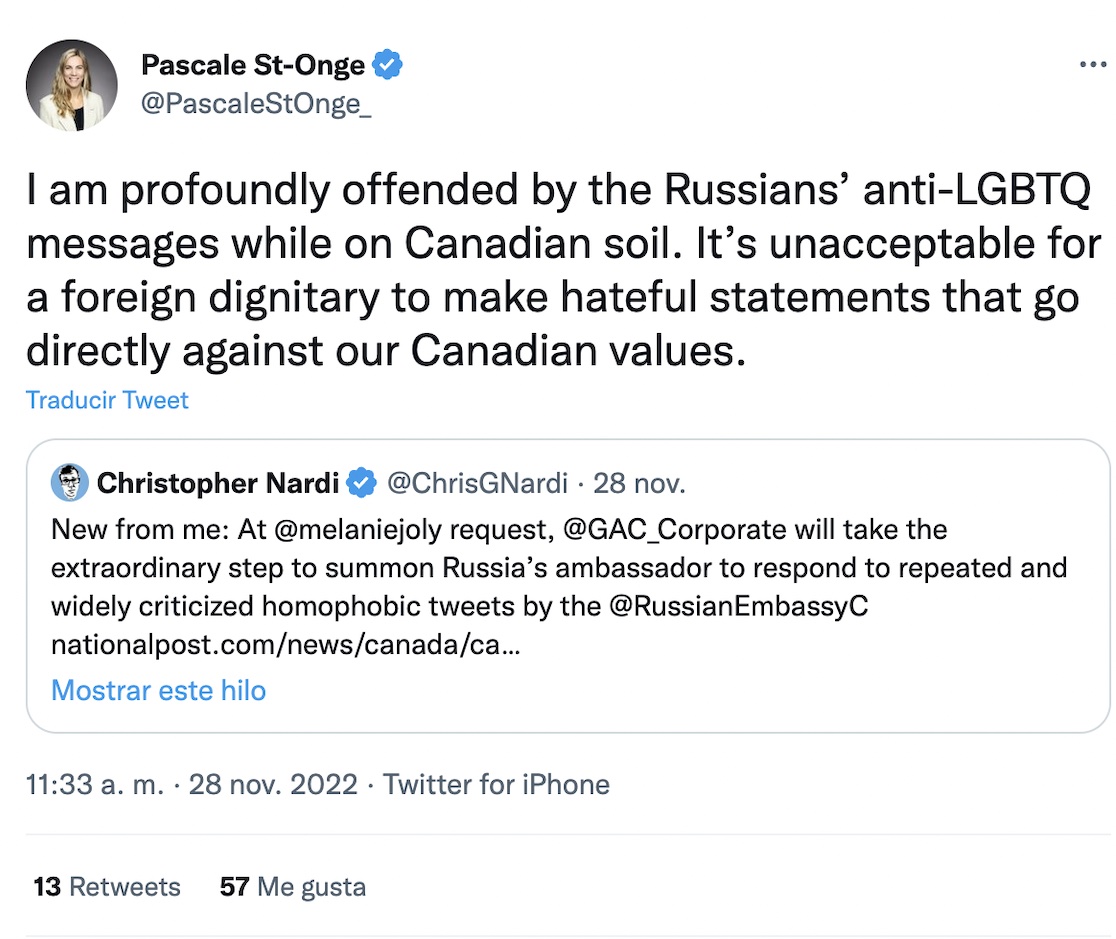The image size is (1116, 939).
Task: Click Traducir Tweet to translate
Action: 107,400
